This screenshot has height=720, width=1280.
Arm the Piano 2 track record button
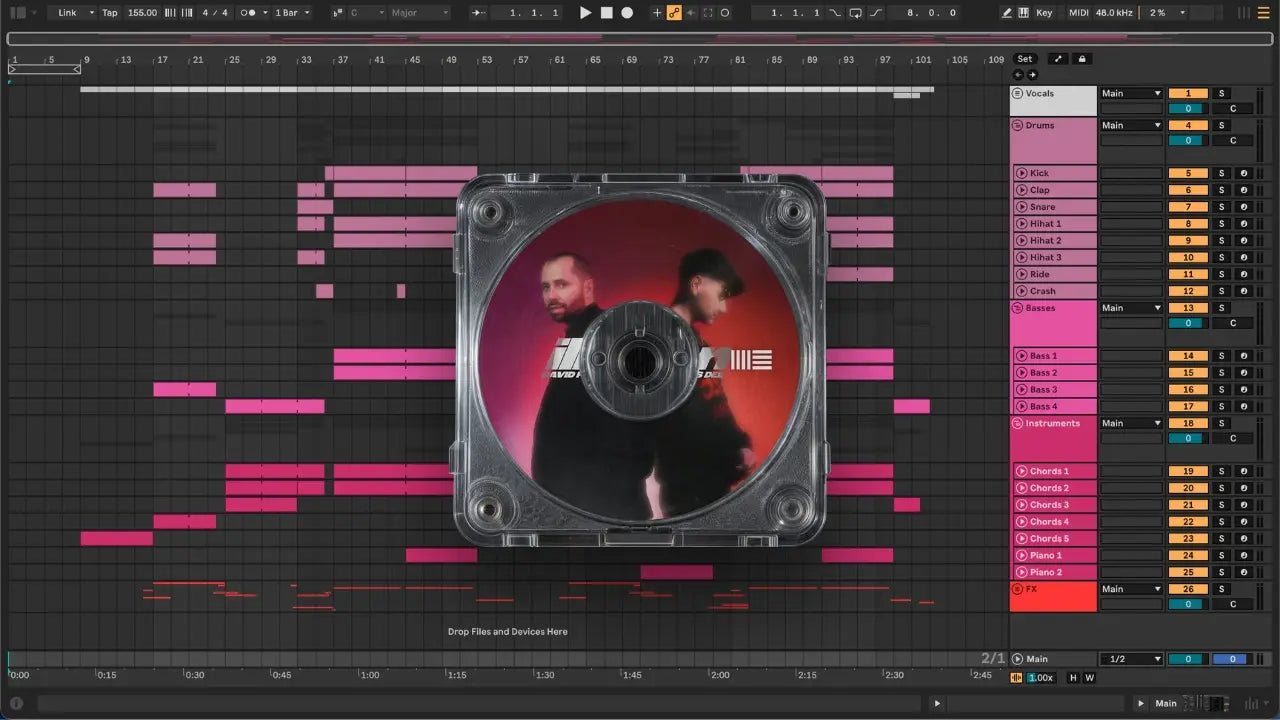(1244, 573)
